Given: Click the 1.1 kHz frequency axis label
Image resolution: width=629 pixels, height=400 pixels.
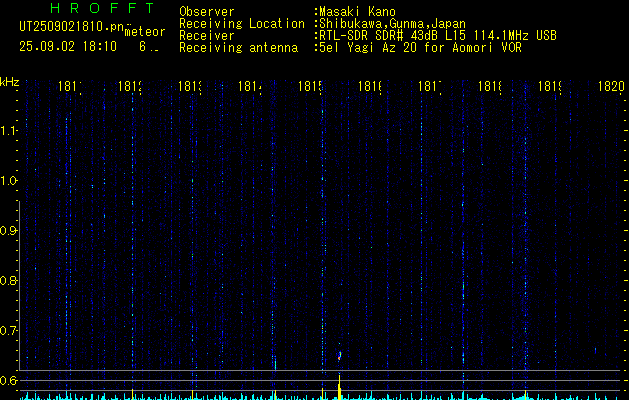Looking at the screenshot, I should click(8, 130).
